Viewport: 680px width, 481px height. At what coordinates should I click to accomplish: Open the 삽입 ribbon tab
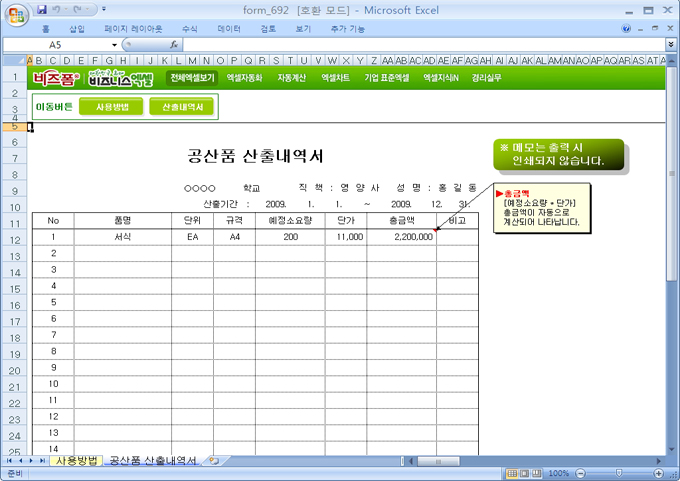point(77,30)
